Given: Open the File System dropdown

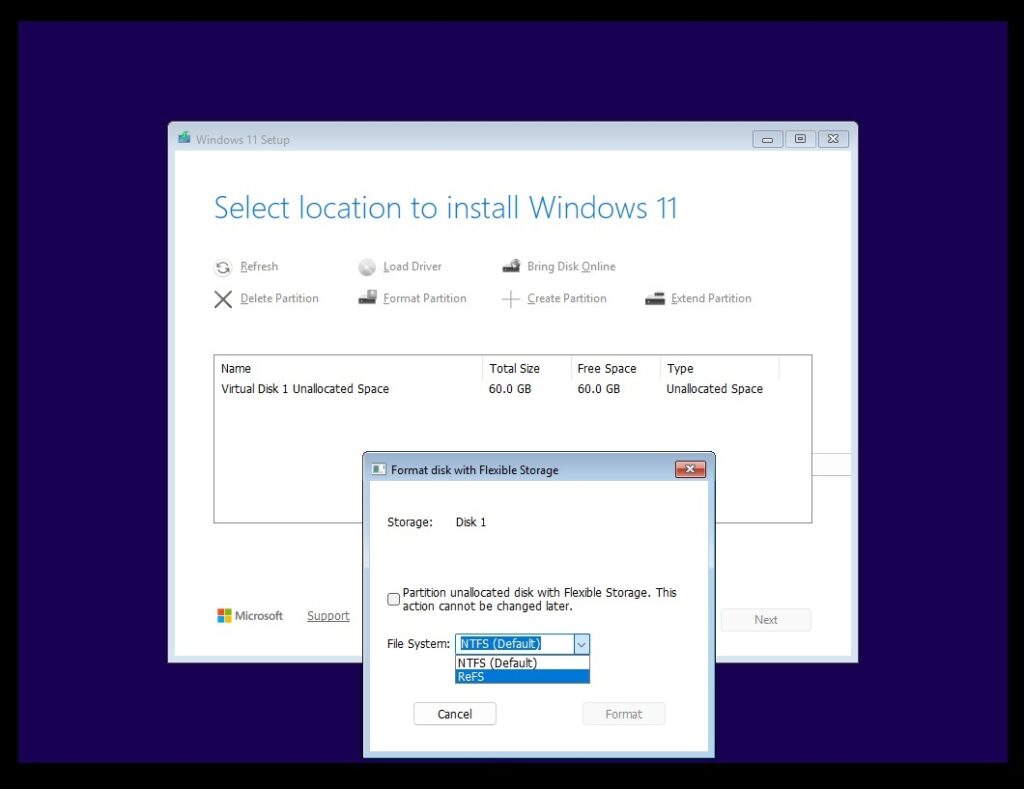Looking at the screenshot, I should tap(582, 644).
